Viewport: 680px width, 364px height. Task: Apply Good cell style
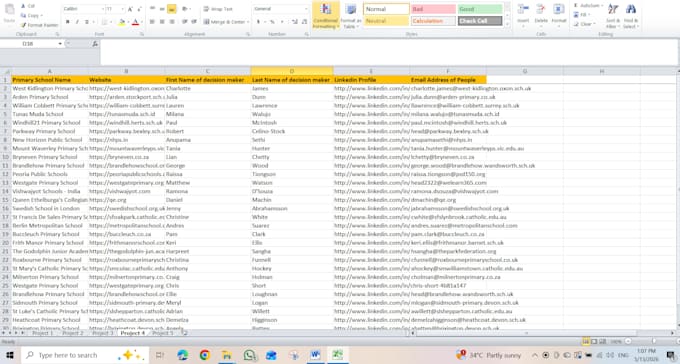[x=480, y=9]
